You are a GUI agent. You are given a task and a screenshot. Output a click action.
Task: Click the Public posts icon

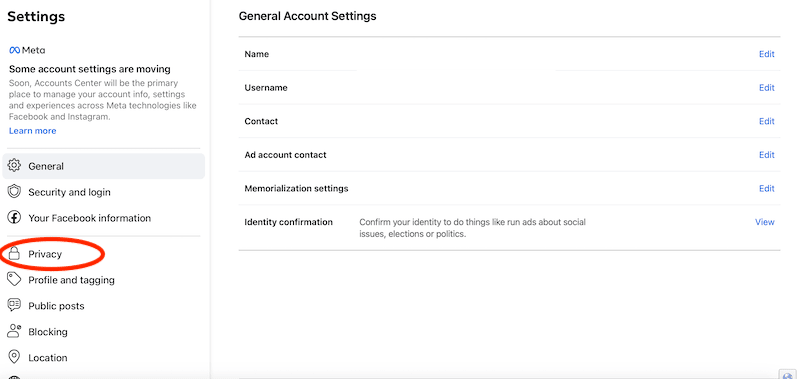(14, 306)
